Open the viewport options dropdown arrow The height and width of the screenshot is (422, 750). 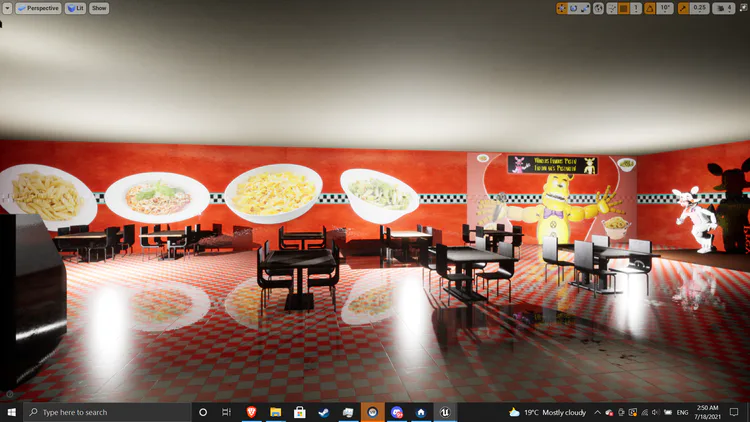tap(7, 8)
